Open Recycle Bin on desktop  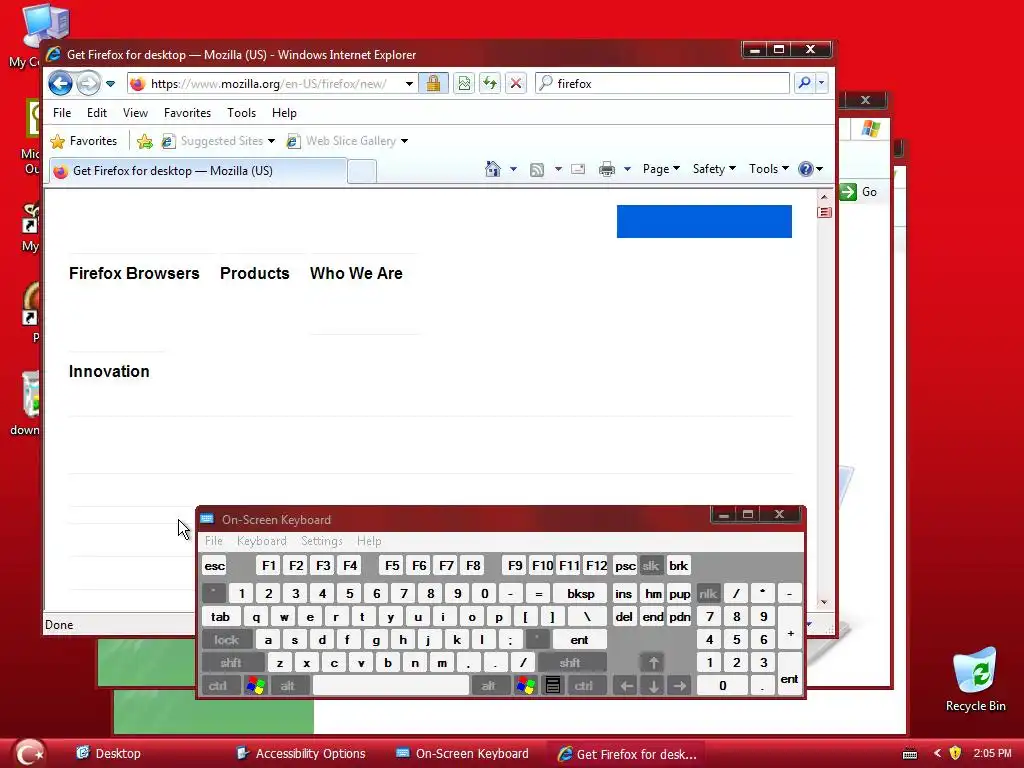pos(976,679)
